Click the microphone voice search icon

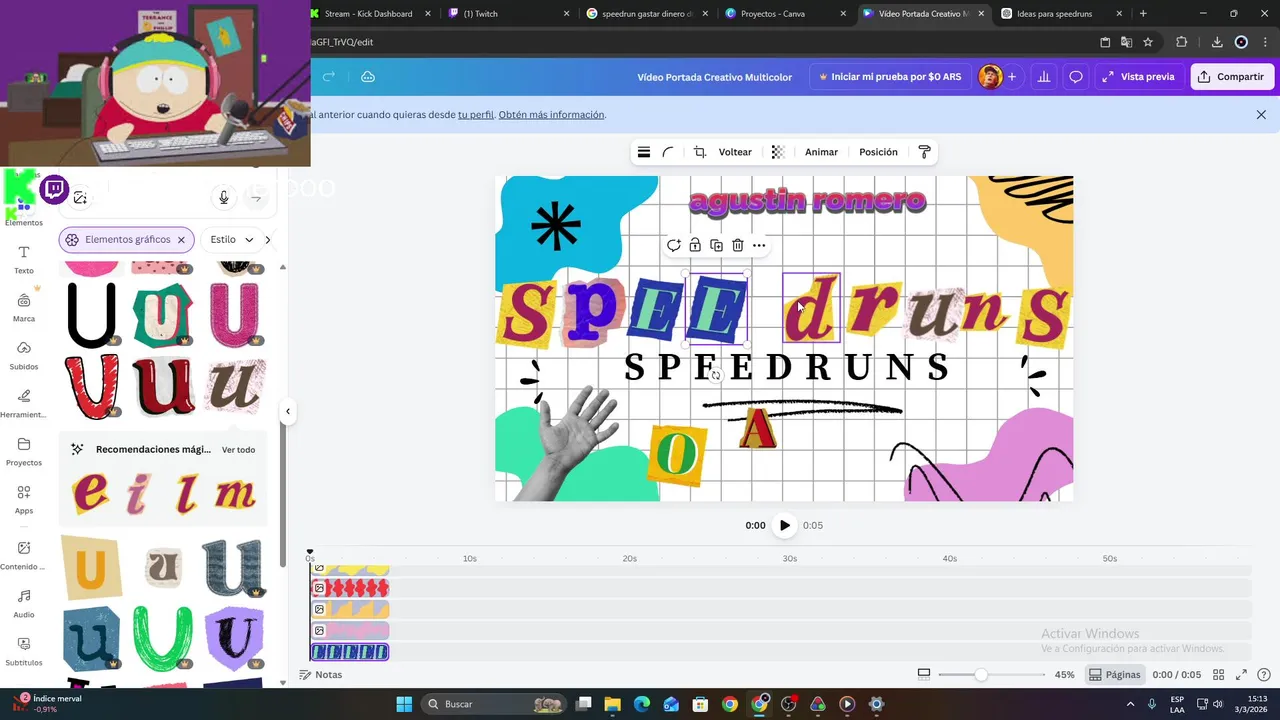(x=224, y=198)
